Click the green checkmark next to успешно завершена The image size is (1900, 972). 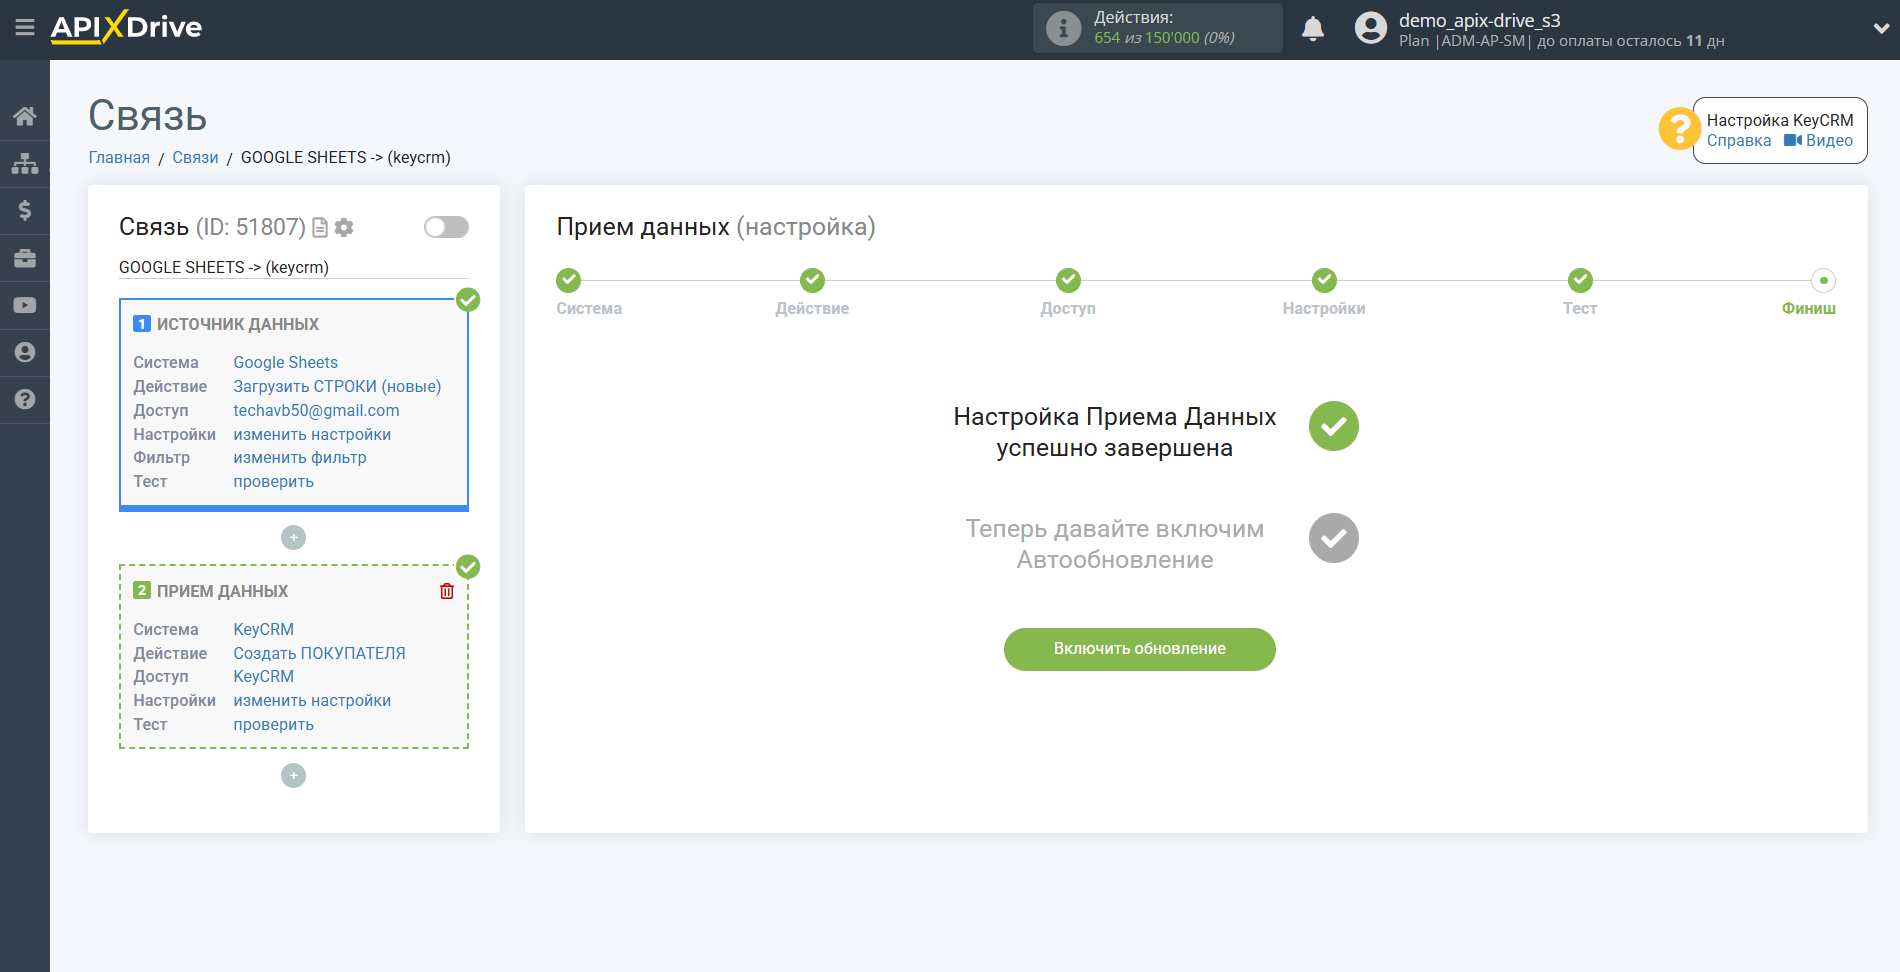(1334, 426)
